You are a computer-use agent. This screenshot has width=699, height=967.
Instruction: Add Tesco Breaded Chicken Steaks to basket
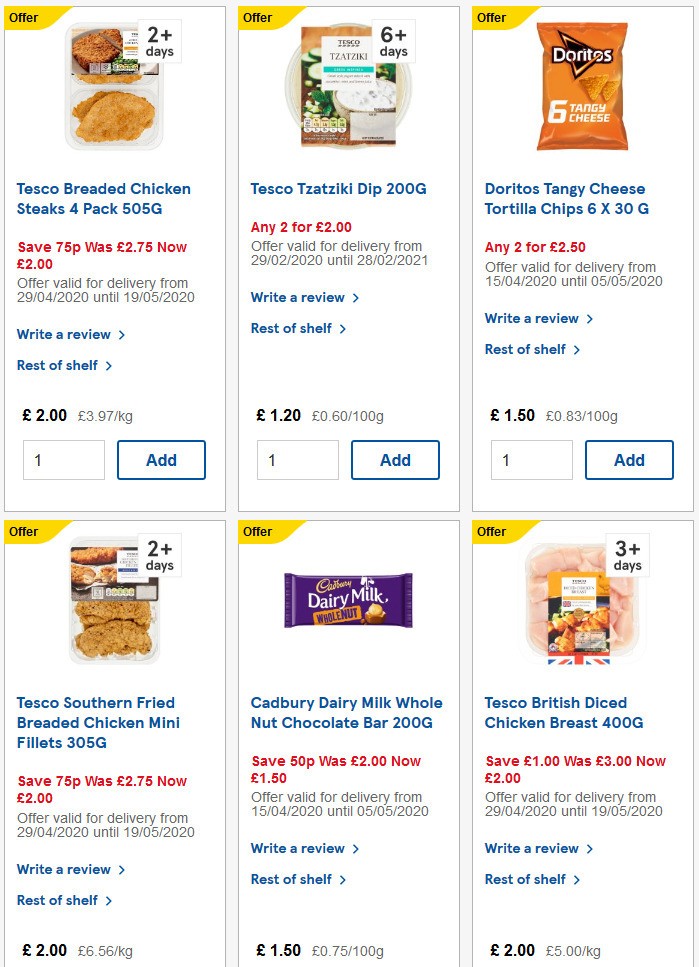pos(161,460)
